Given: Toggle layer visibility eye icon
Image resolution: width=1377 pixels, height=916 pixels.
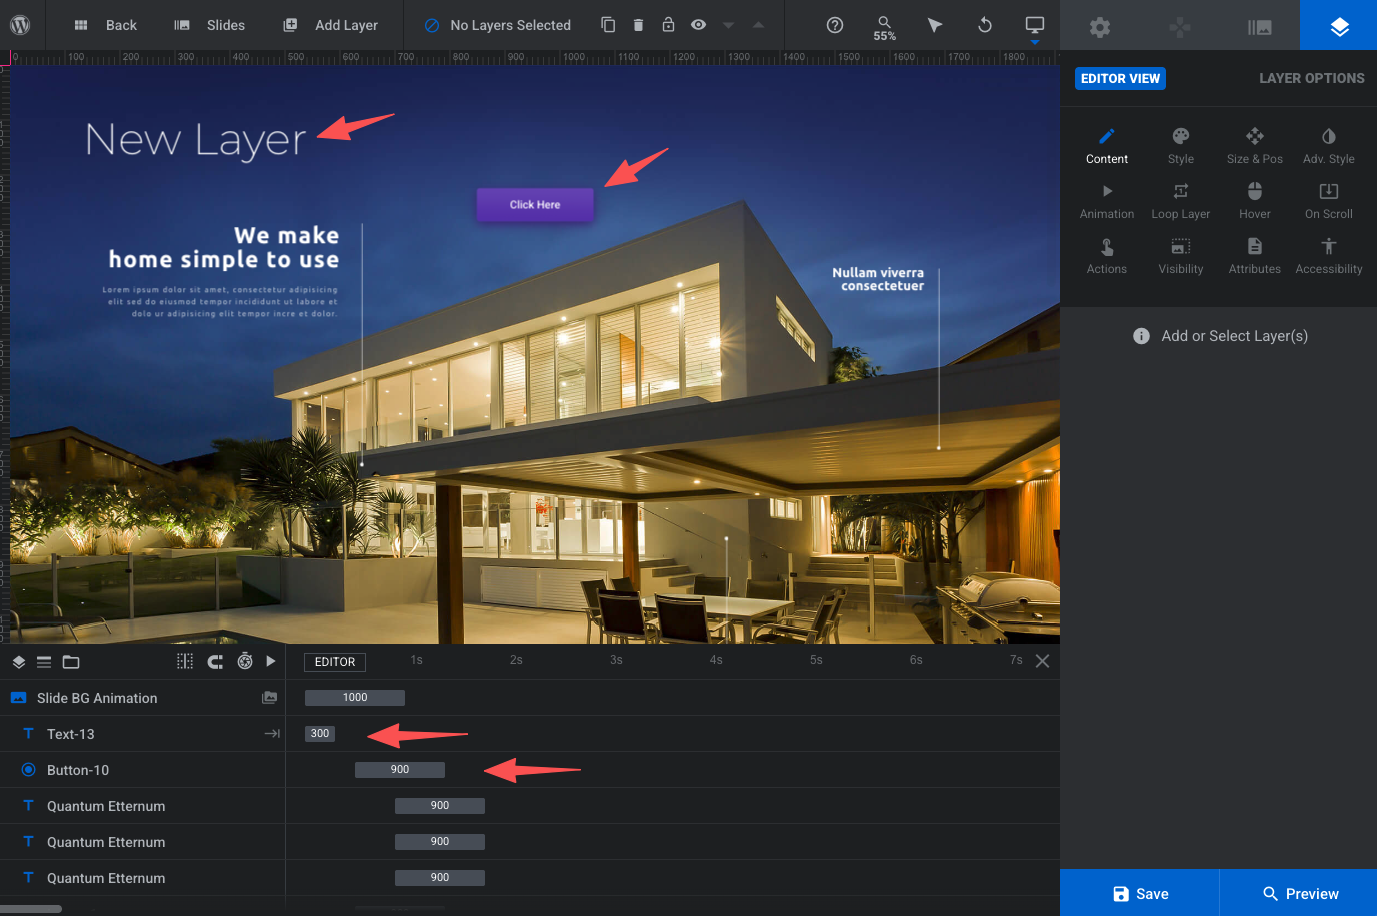Looking at the screenshot, I should pos(698,25).
